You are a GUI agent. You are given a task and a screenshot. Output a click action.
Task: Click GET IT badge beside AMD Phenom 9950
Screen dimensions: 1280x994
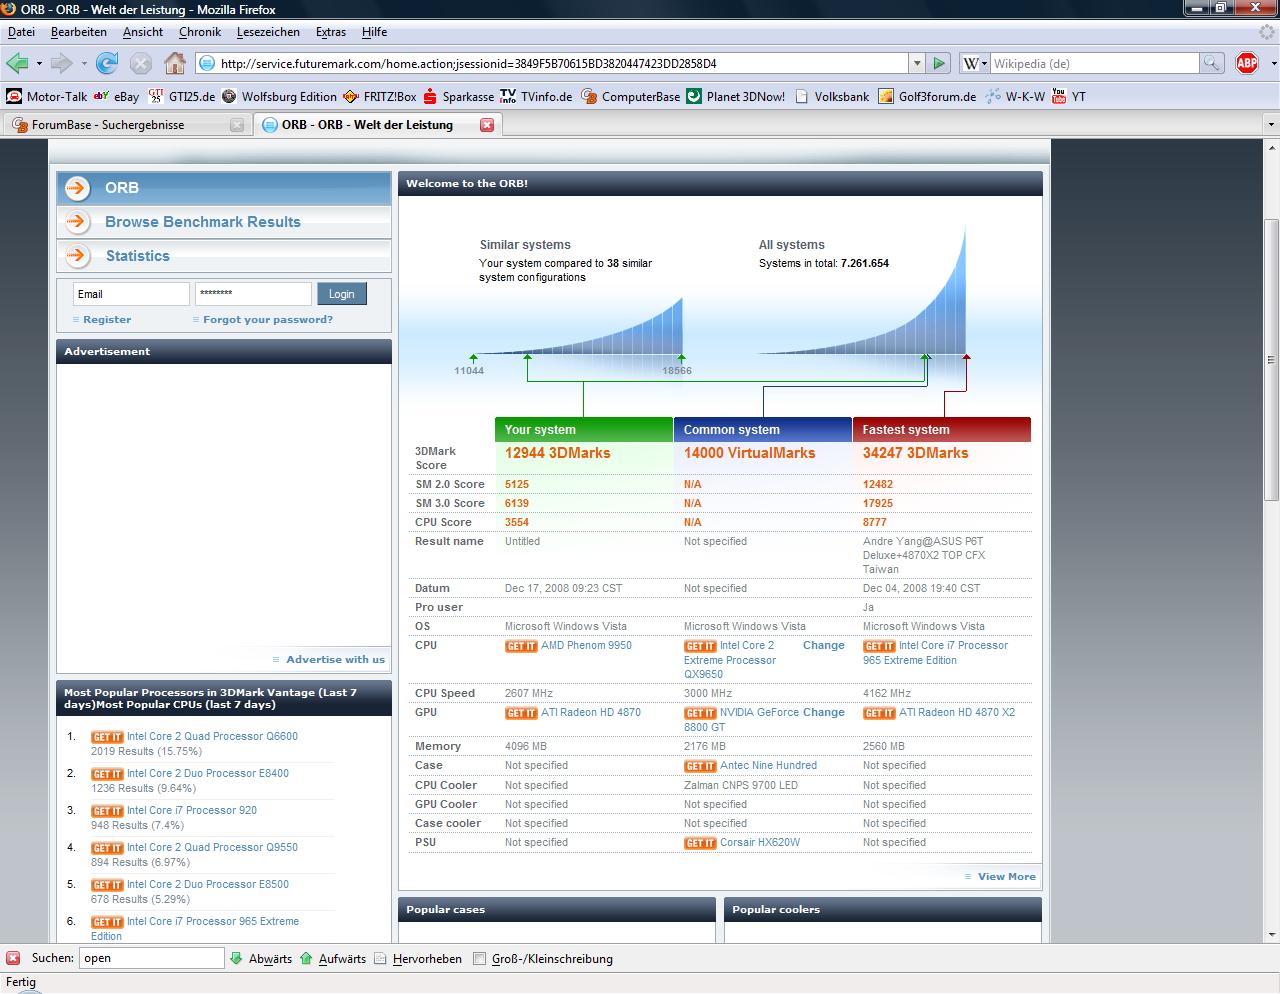coord(521,646)
